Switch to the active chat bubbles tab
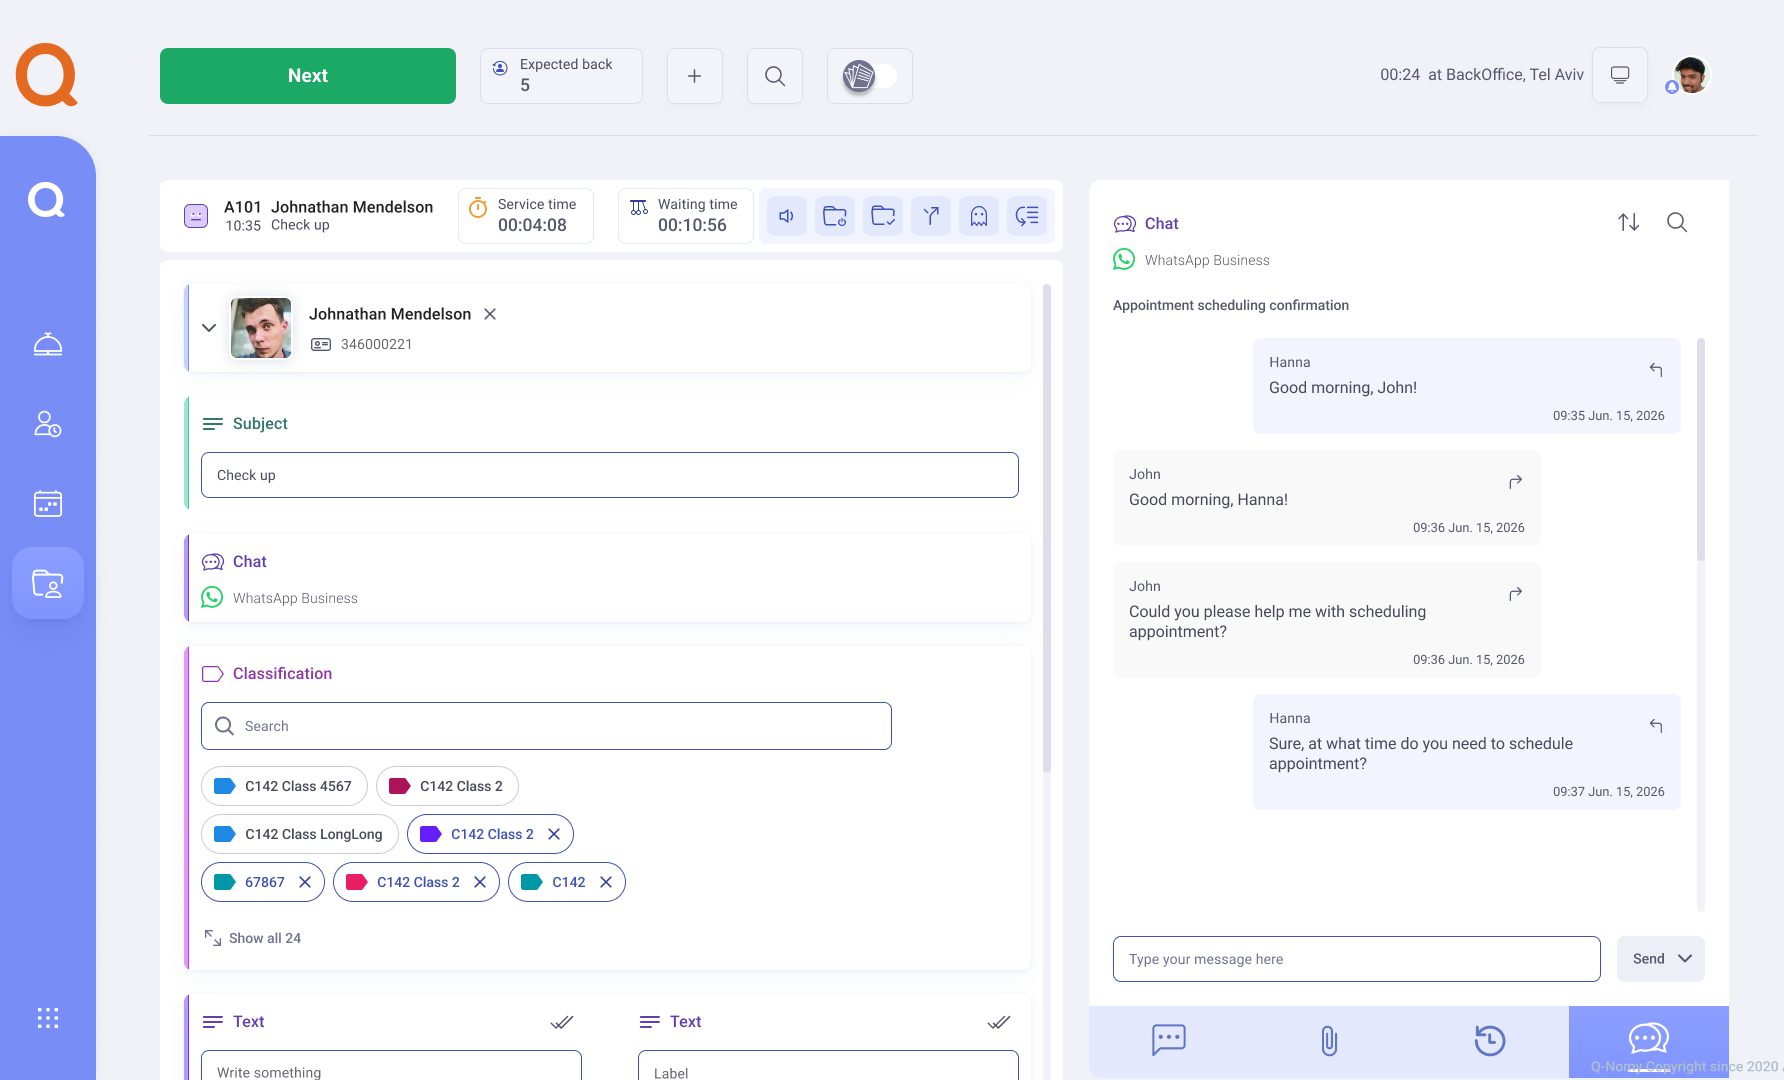Viewport: 1784px width, 1080px height. (x=1648, y=1040)
